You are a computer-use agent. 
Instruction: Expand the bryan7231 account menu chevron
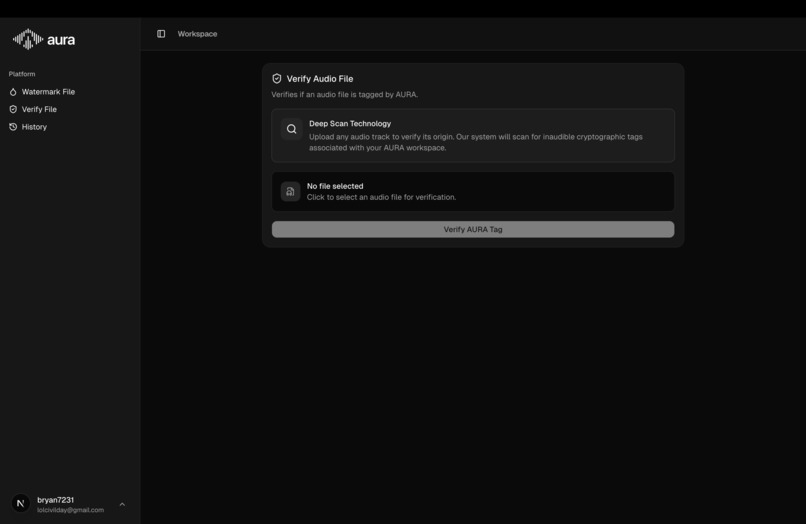coord(122,504)
